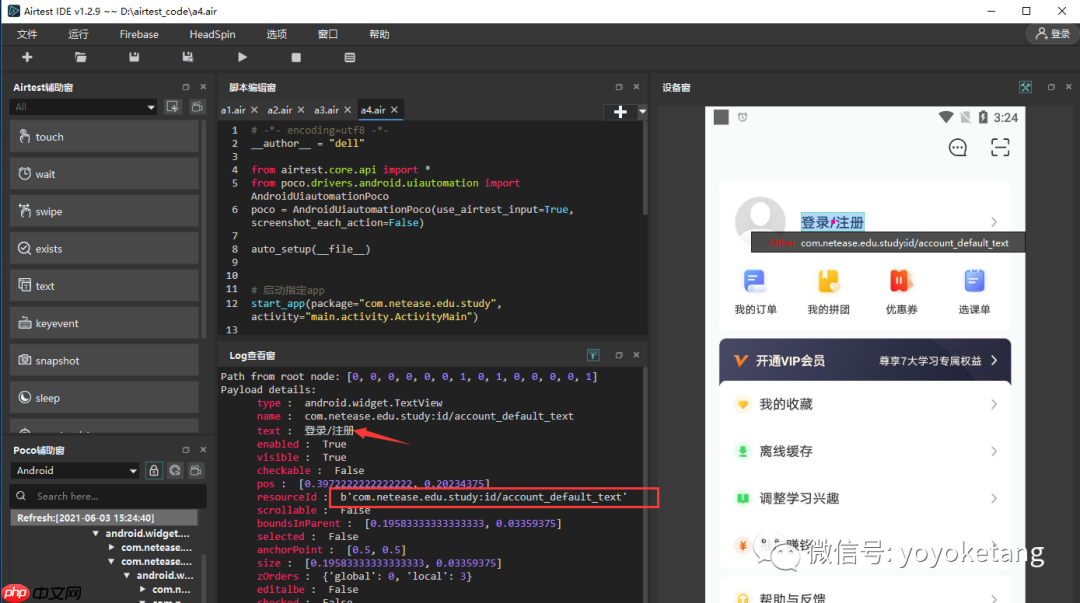The width and height of the screenshot is (1080, 603).
Task: Click the Poco search input field
Action: [x=110, y=496]
